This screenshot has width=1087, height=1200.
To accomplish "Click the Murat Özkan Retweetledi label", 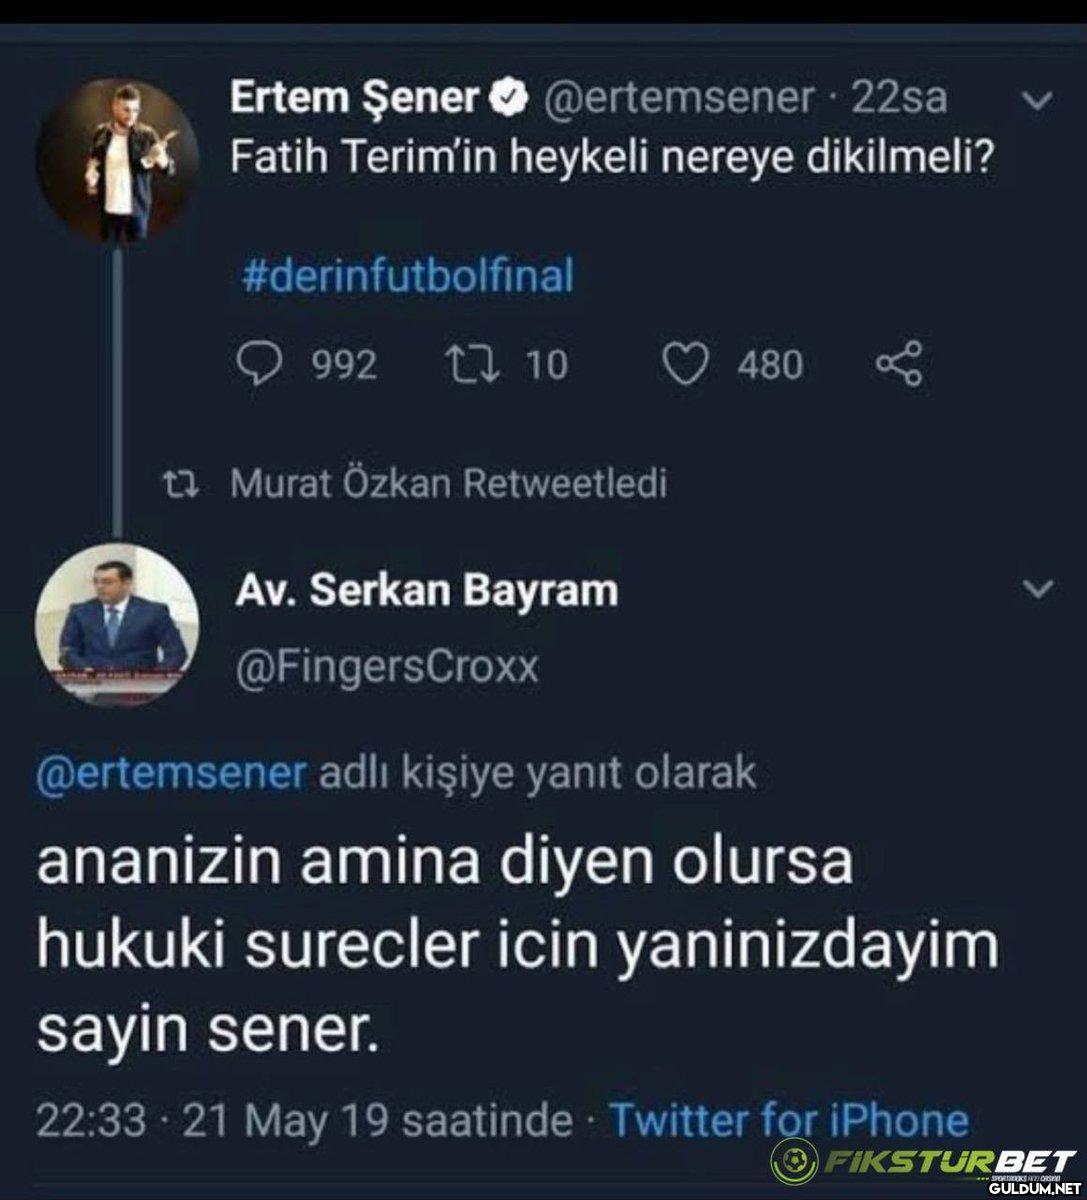I will point(448,485).
